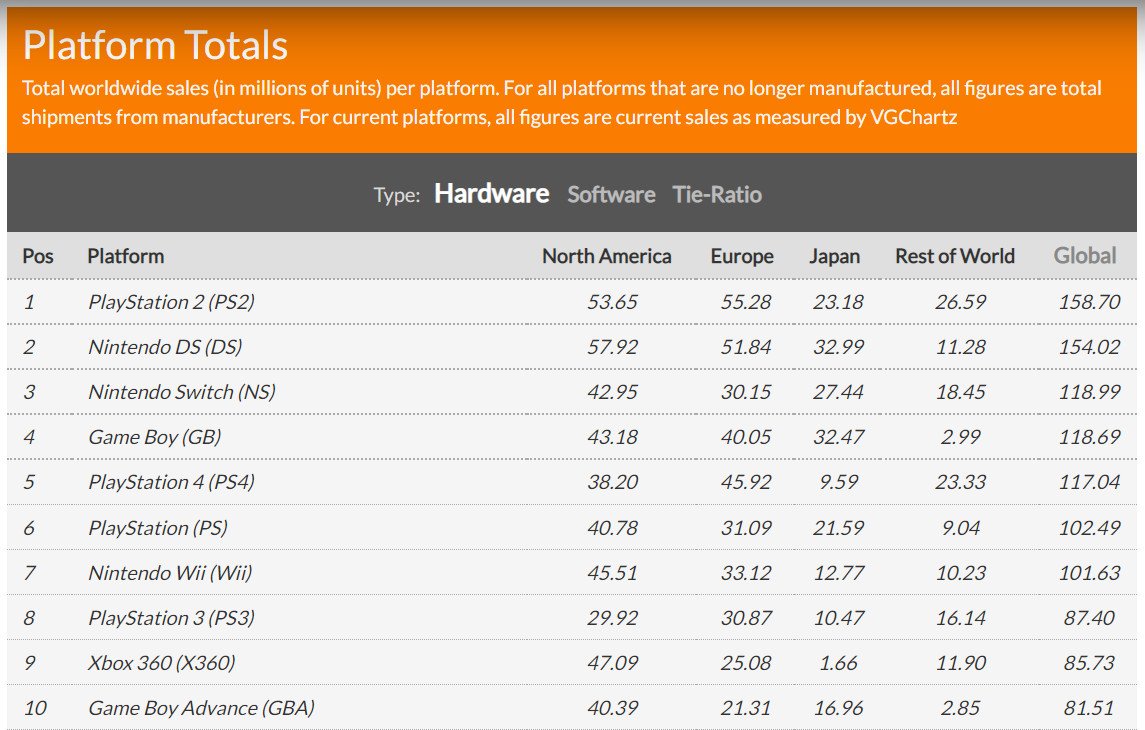Viewport: 1145px width, 730px height.
Task: Sort table by Japan column
Action: click(x=834, y=256)
